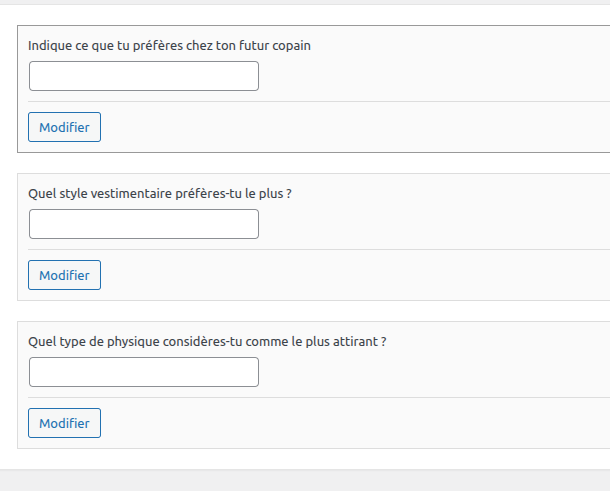Click footer area beside the third Modifier button
The image size is (610, 491).
coord(350,423)
